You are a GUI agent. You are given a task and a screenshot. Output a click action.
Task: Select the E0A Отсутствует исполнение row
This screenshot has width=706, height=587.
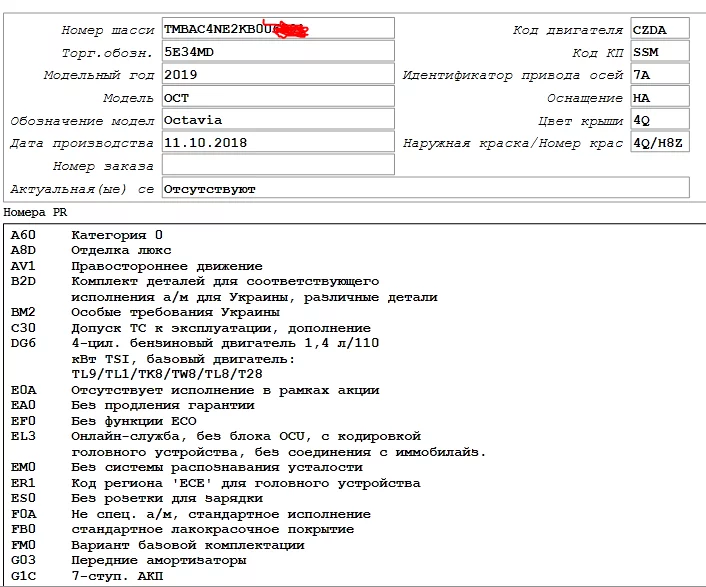195,390
